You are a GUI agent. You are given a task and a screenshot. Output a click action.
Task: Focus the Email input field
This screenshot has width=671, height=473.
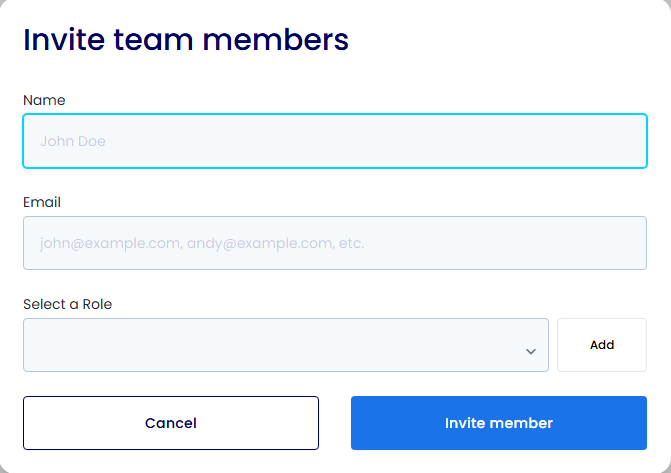335,243
